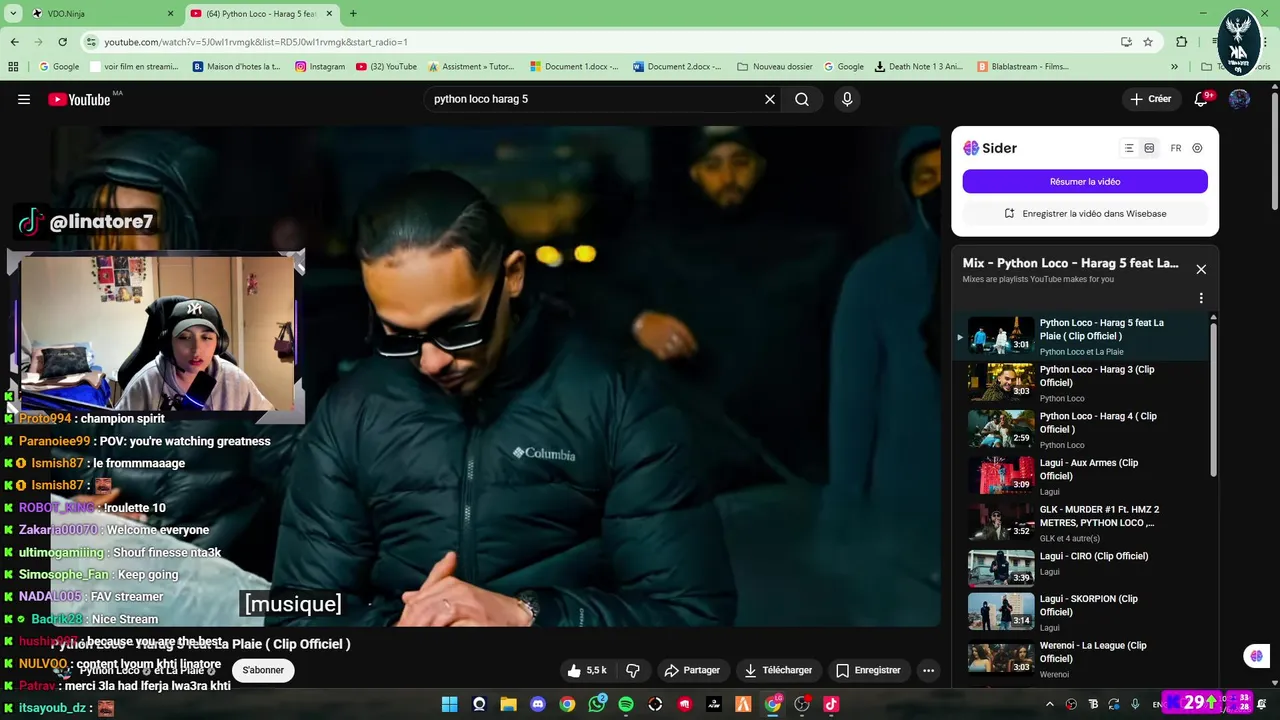Play Python Loco - Harag 3 from playlist
The height and width of the screenshot is (720, 1280).
pos(1080,383)
